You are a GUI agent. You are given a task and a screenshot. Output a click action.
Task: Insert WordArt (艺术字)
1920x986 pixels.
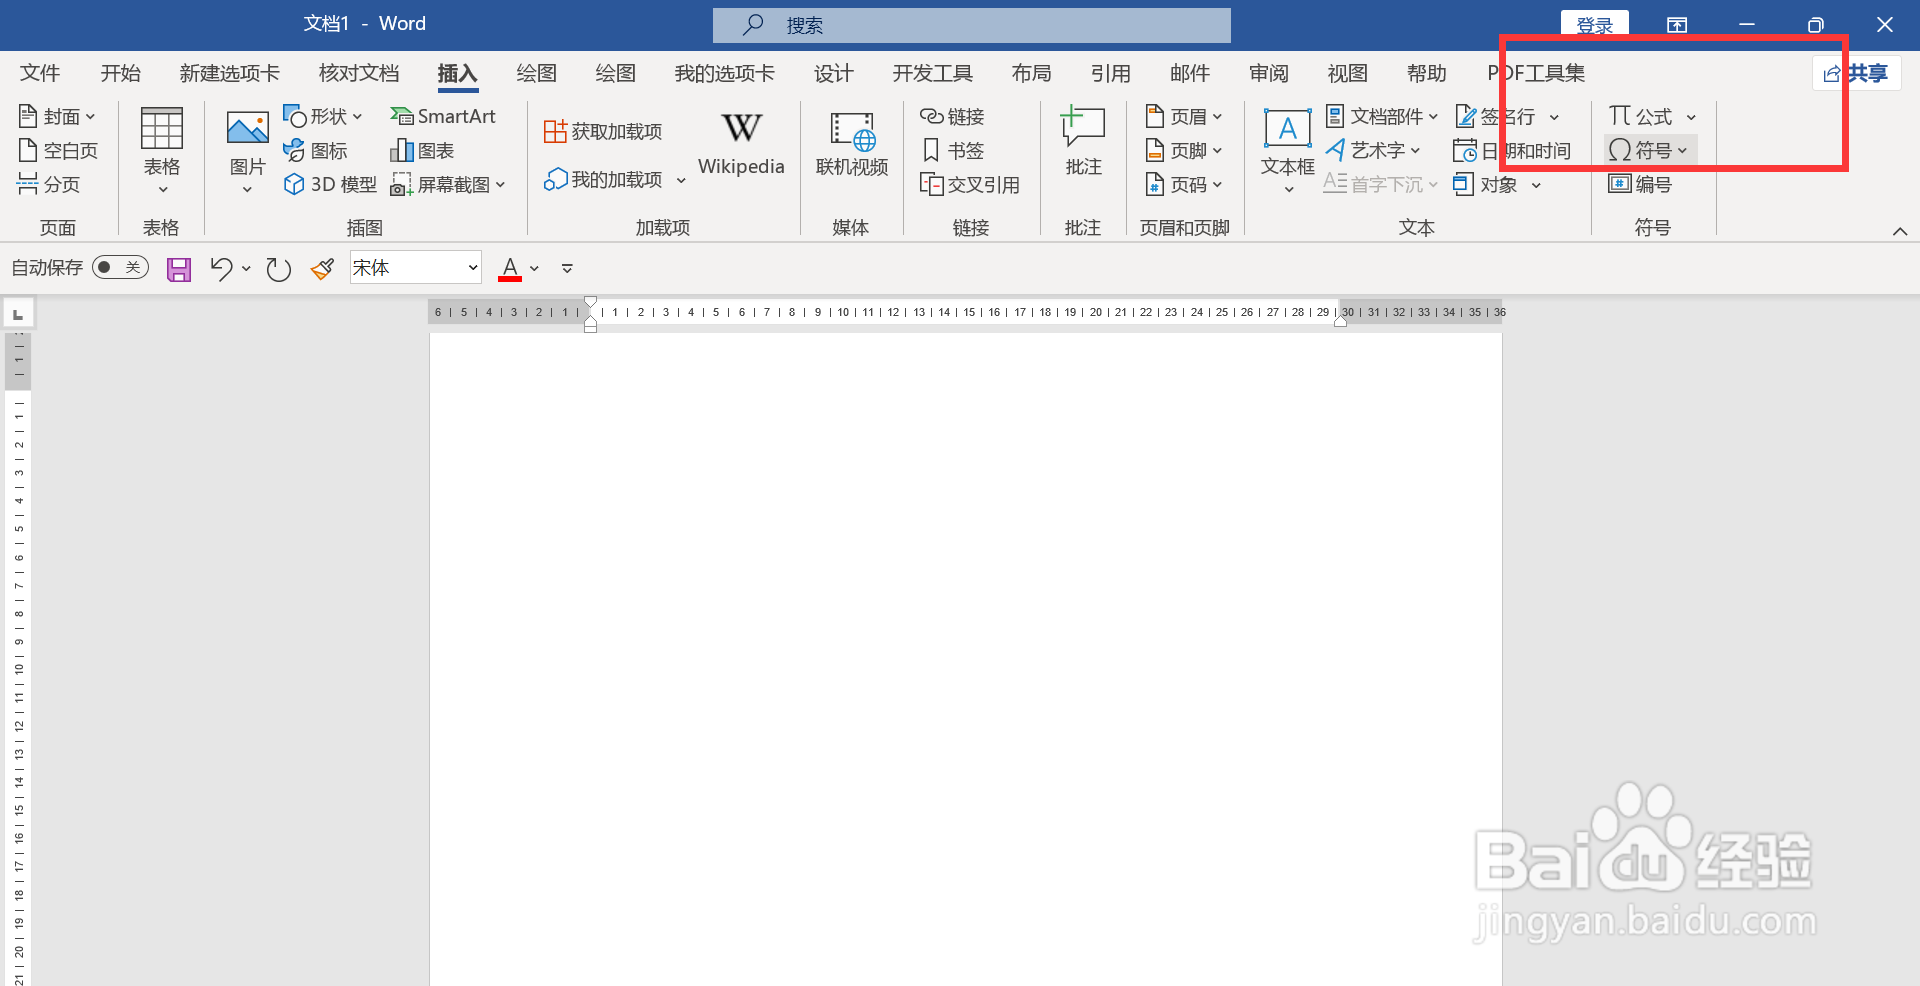click(1373, 151)
